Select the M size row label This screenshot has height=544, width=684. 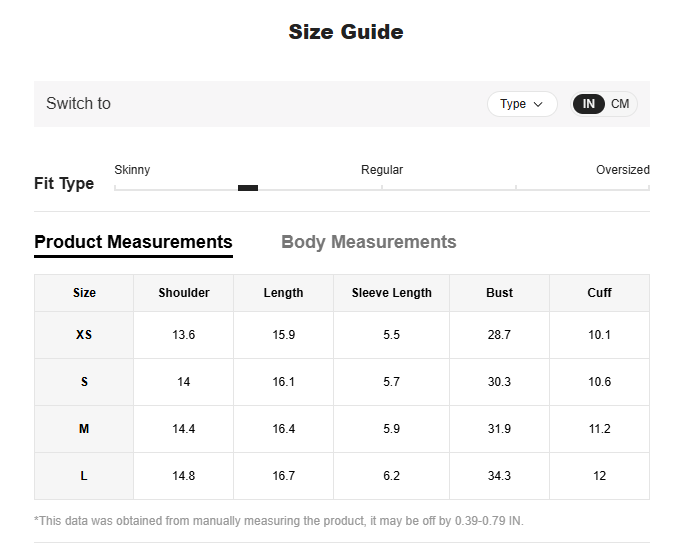[84, 429]
